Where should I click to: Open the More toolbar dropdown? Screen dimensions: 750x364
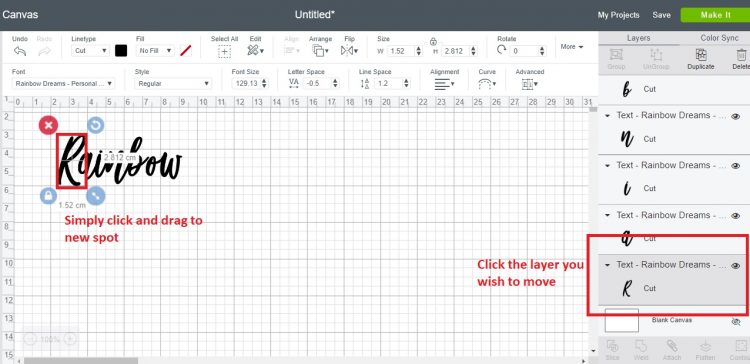(572, 47)
